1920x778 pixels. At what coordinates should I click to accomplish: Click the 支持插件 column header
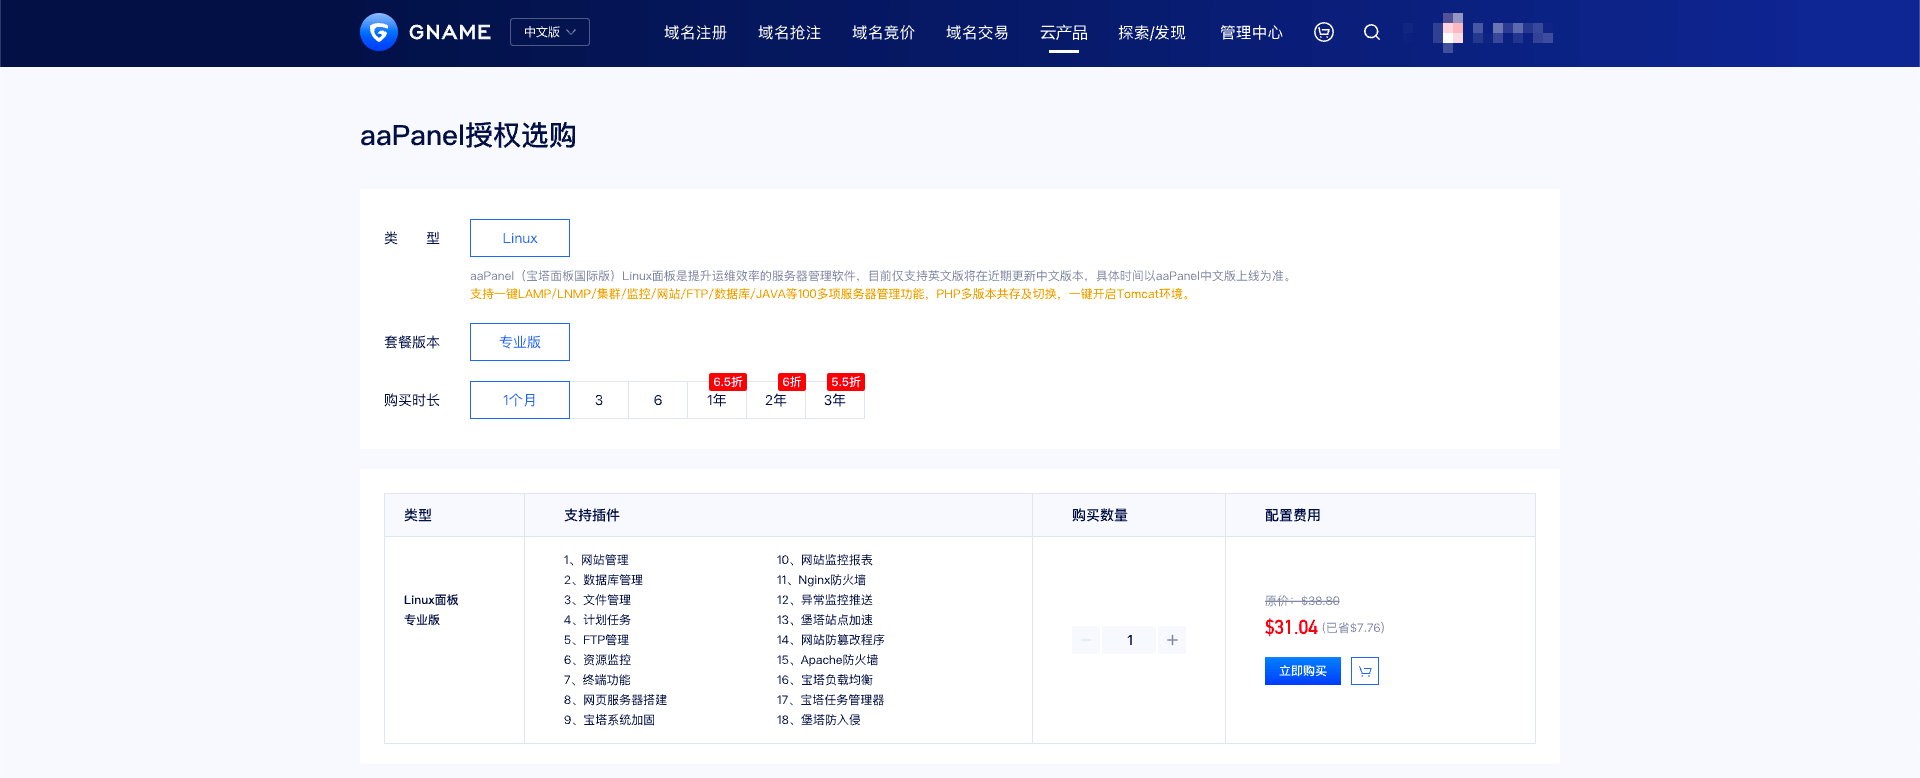(x=592, y=515)
